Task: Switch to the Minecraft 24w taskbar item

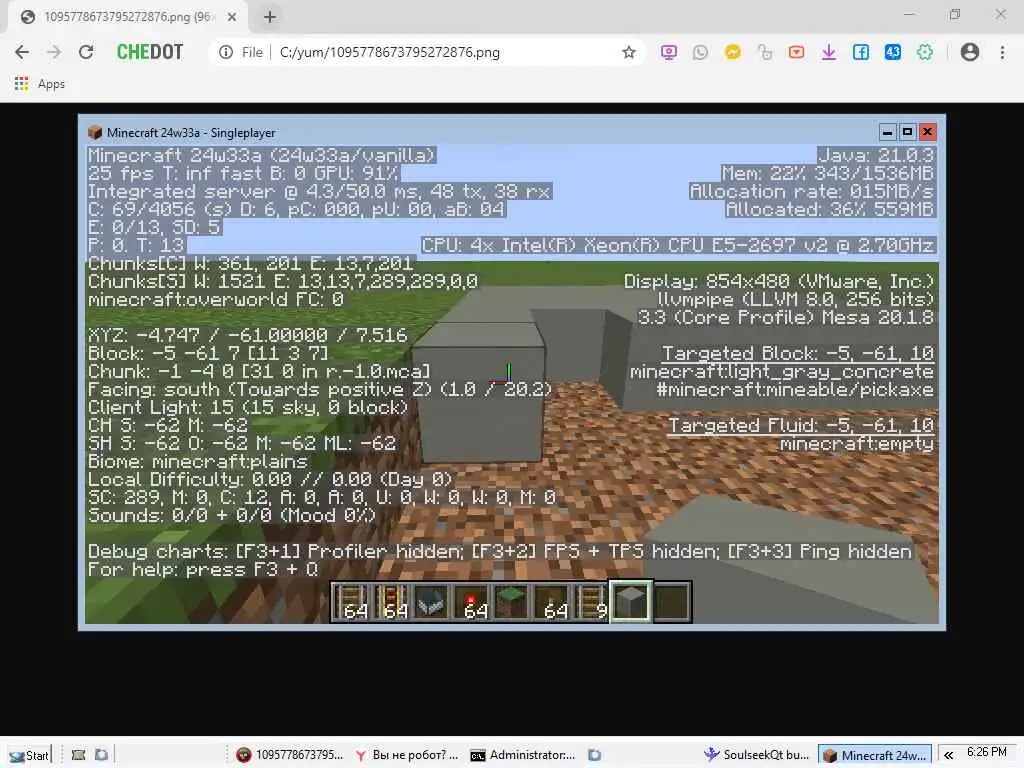Action: tap(875, 756)
